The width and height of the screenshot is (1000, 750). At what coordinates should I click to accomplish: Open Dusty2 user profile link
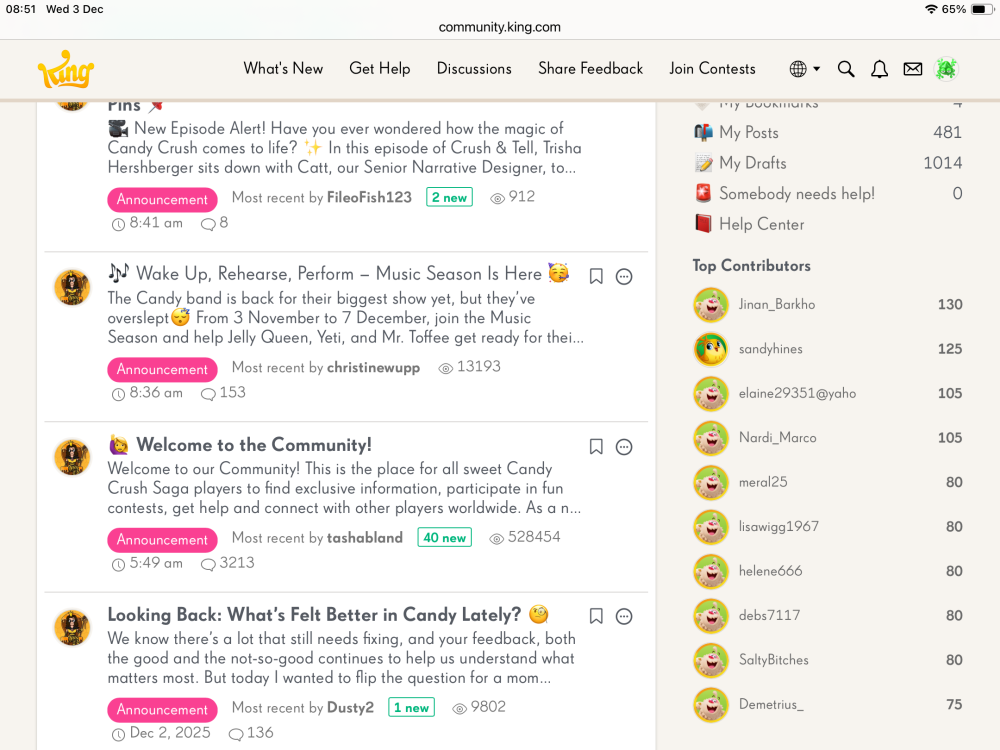(x=350, y=707)
